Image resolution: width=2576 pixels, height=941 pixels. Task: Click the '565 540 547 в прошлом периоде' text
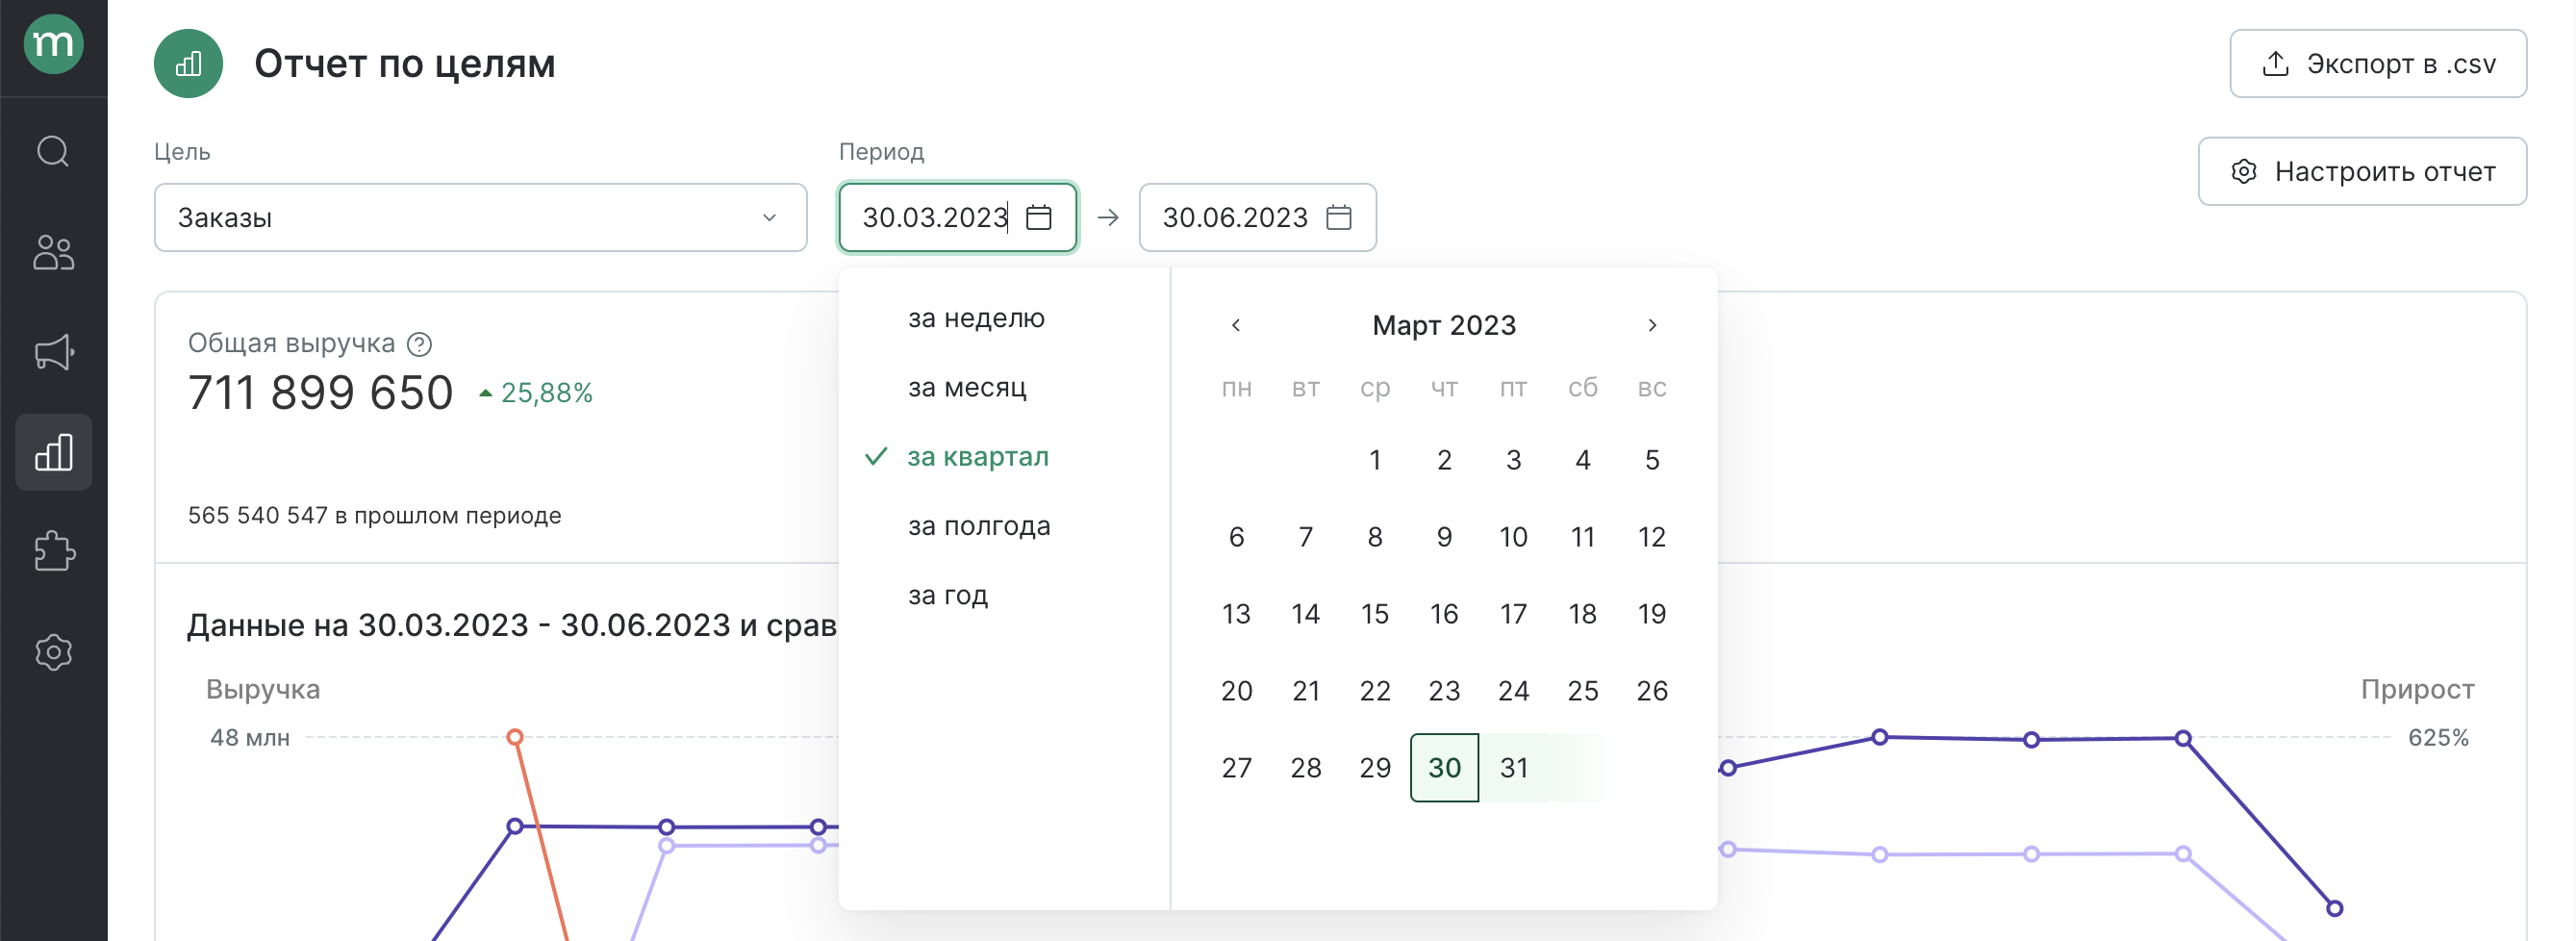[x=375, y=516]
